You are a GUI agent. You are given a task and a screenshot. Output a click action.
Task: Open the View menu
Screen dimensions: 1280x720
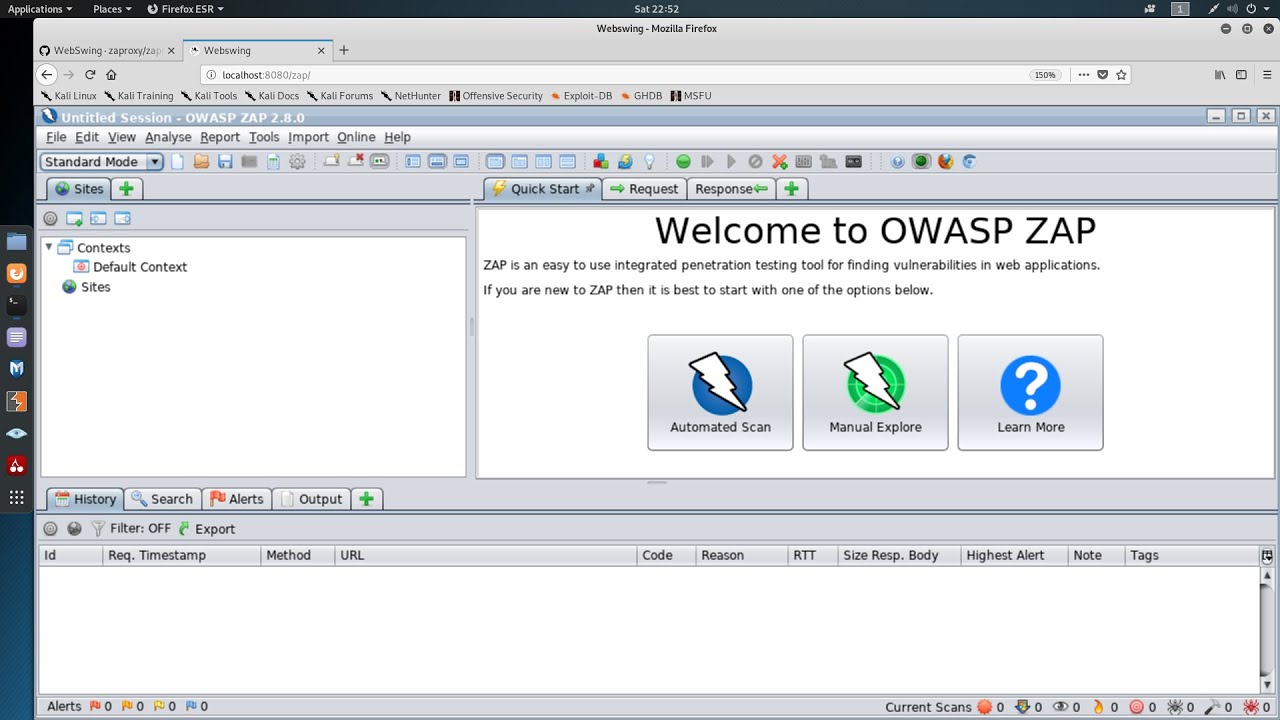[122, 137]
